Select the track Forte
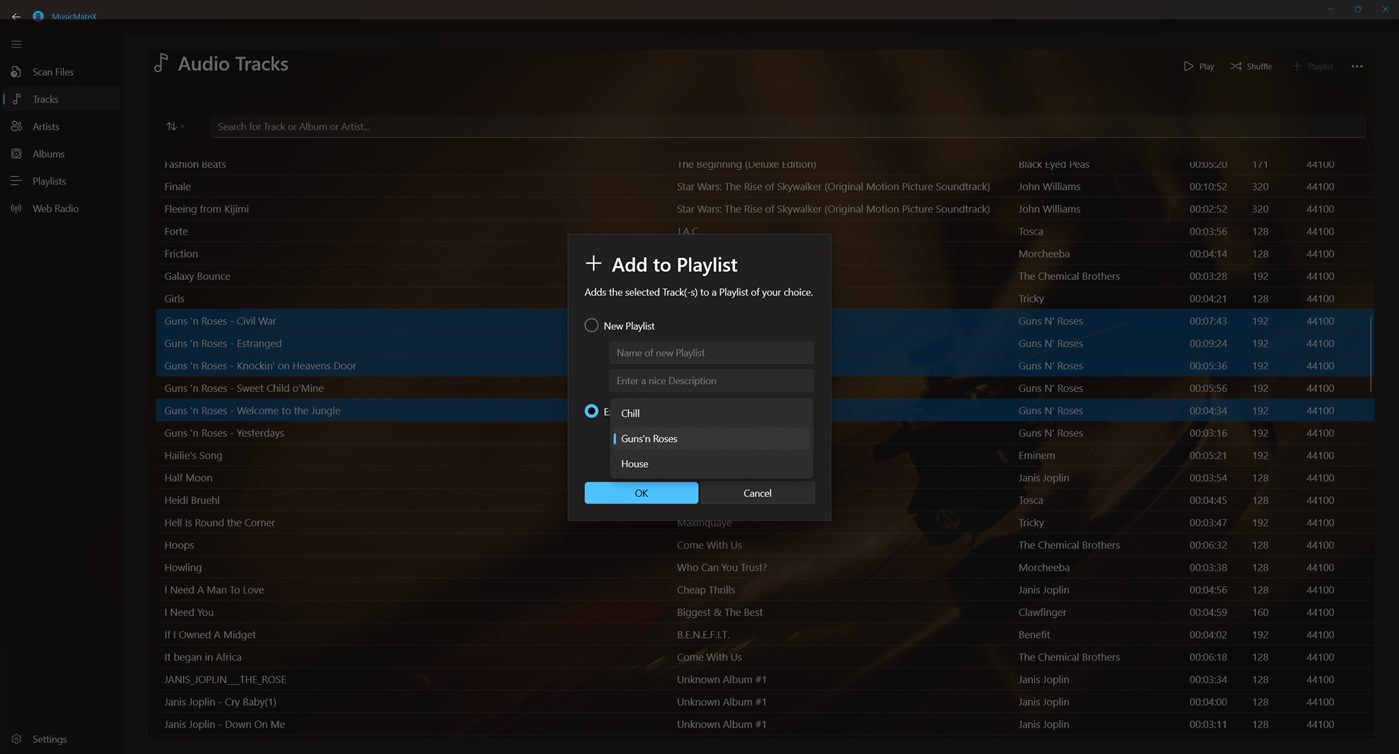Viewport: 1399px width, 754px height. pos(765,231)
